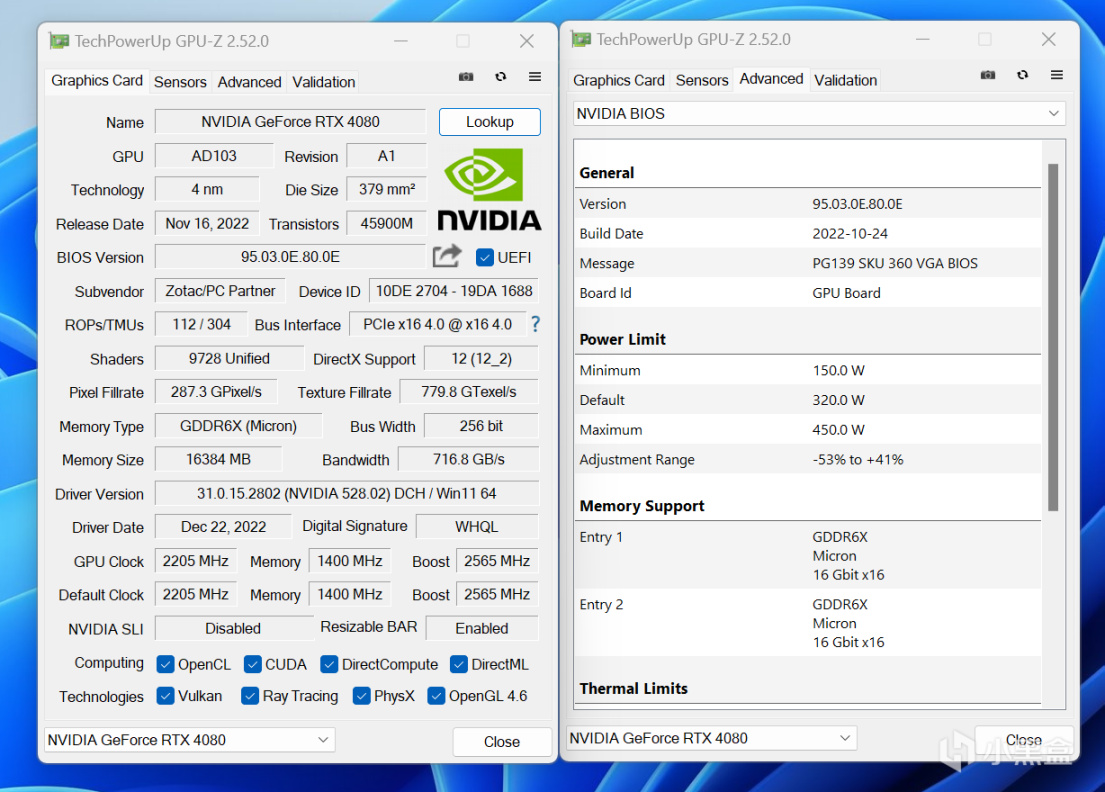Click the Maximum power value 450.0 W
Image resolution: width=1105 pixels, height=792 pixels.
tap(839, 430)
